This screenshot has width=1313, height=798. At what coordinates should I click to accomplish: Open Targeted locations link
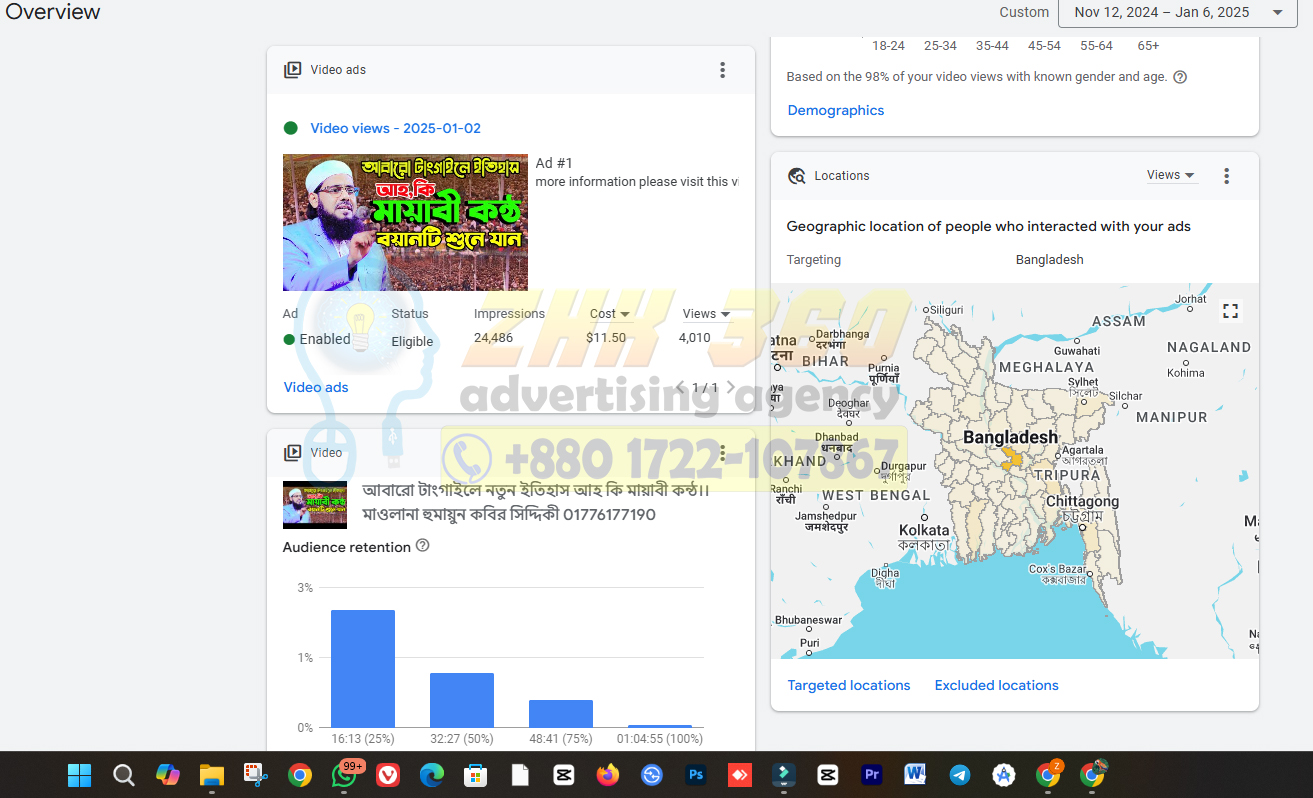[849, 685]
